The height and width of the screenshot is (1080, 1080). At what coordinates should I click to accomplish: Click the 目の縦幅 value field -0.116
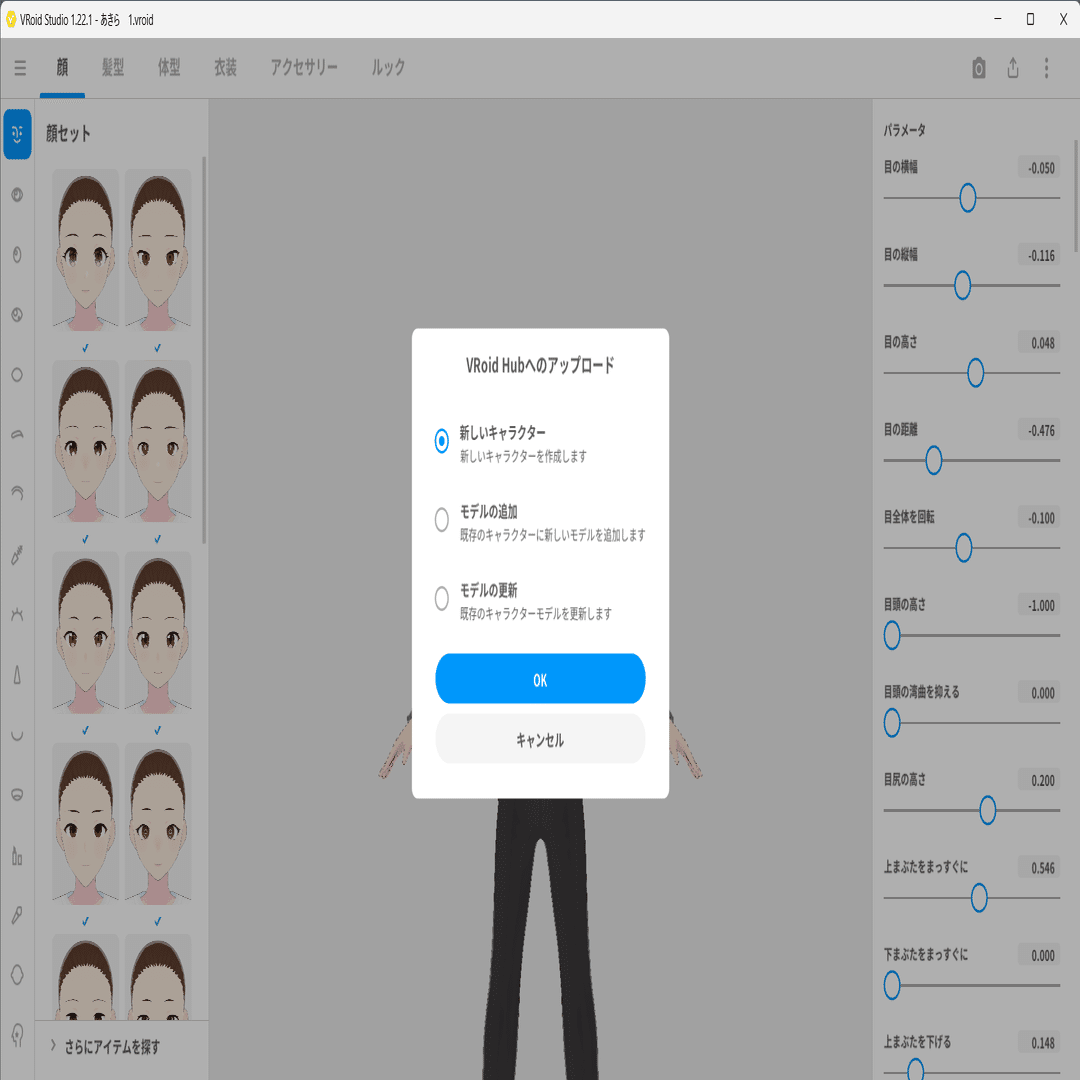[1039, 255]
